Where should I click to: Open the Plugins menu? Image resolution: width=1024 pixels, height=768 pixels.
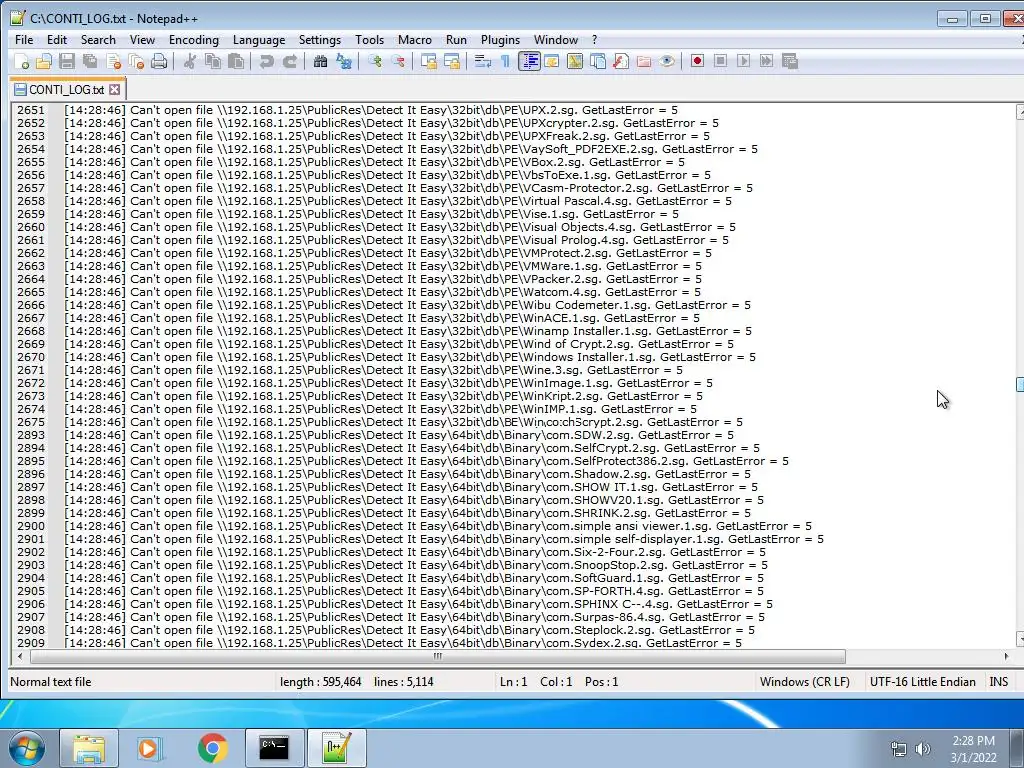tap(500, 40)
